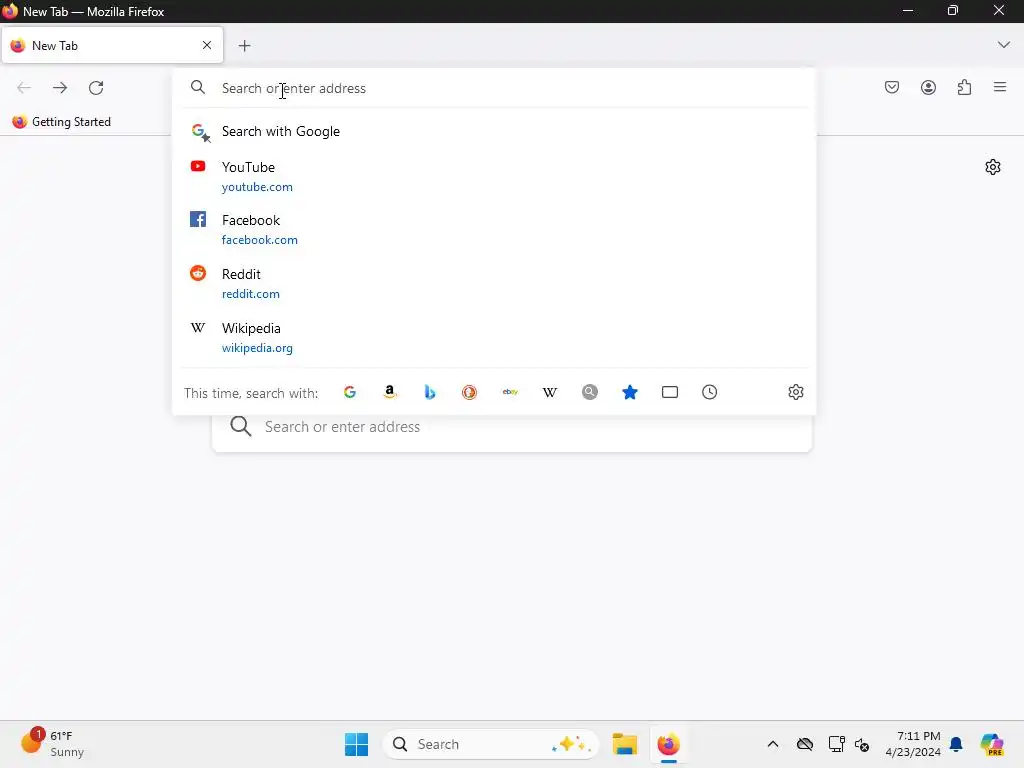Viewport: 1024px width, 768px height.
Task: Expand the list all tabs chevron
Action: (1004, 44)
